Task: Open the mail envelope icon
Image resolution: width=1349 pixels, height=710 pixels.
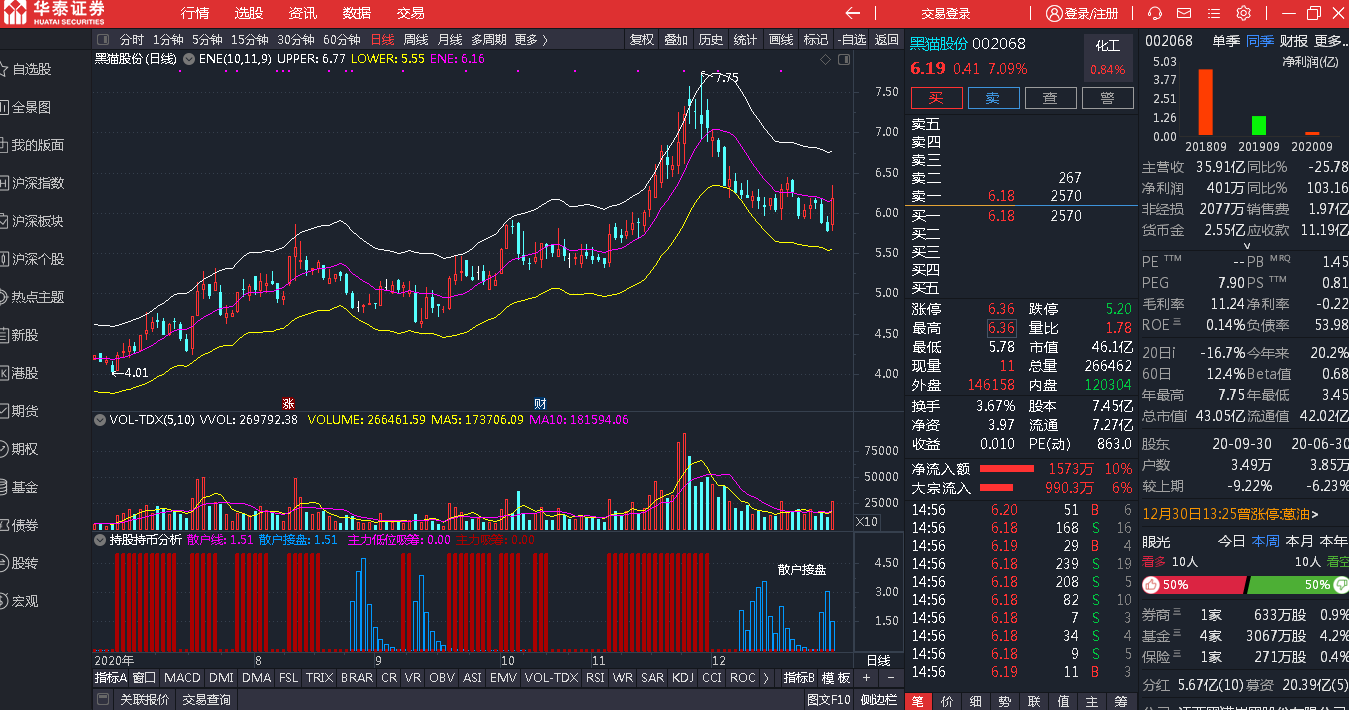Action: pyautogui.click(x=1185, y=13)
